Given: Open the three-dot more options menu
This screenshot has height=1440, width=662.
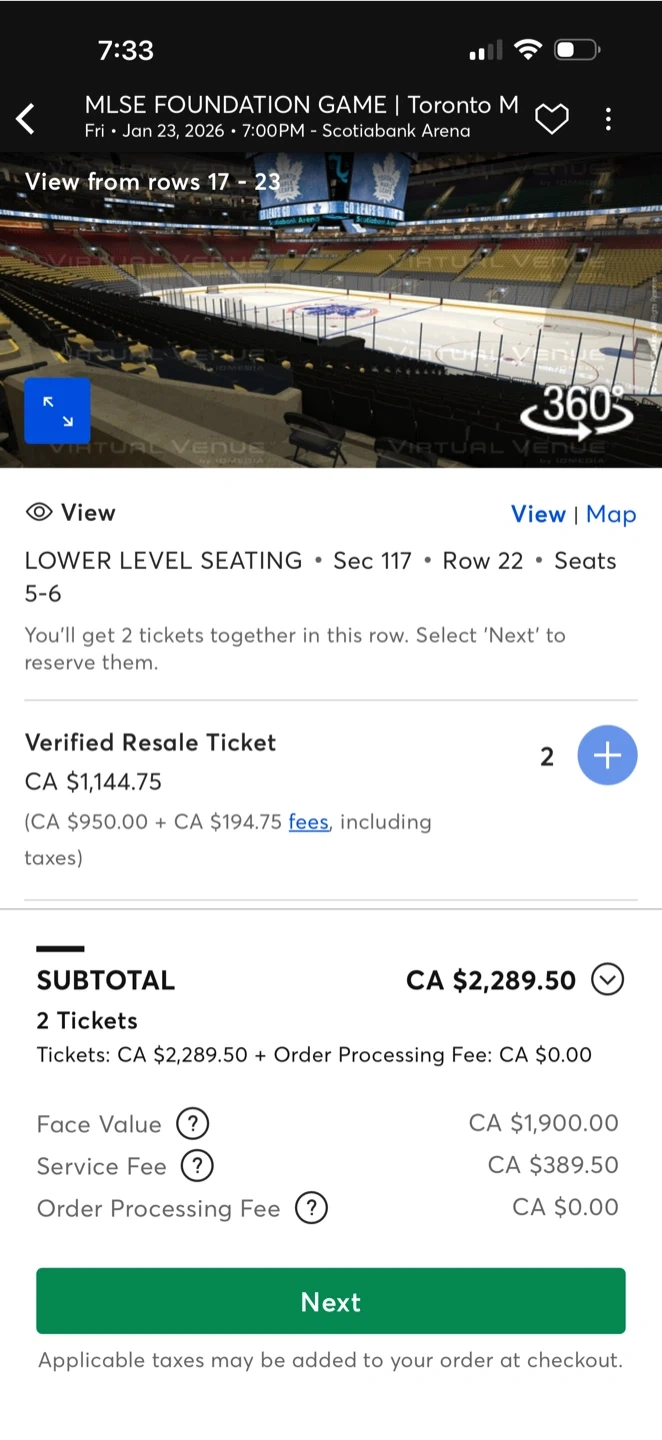Looking at the screenshot, I should point(608,119).
